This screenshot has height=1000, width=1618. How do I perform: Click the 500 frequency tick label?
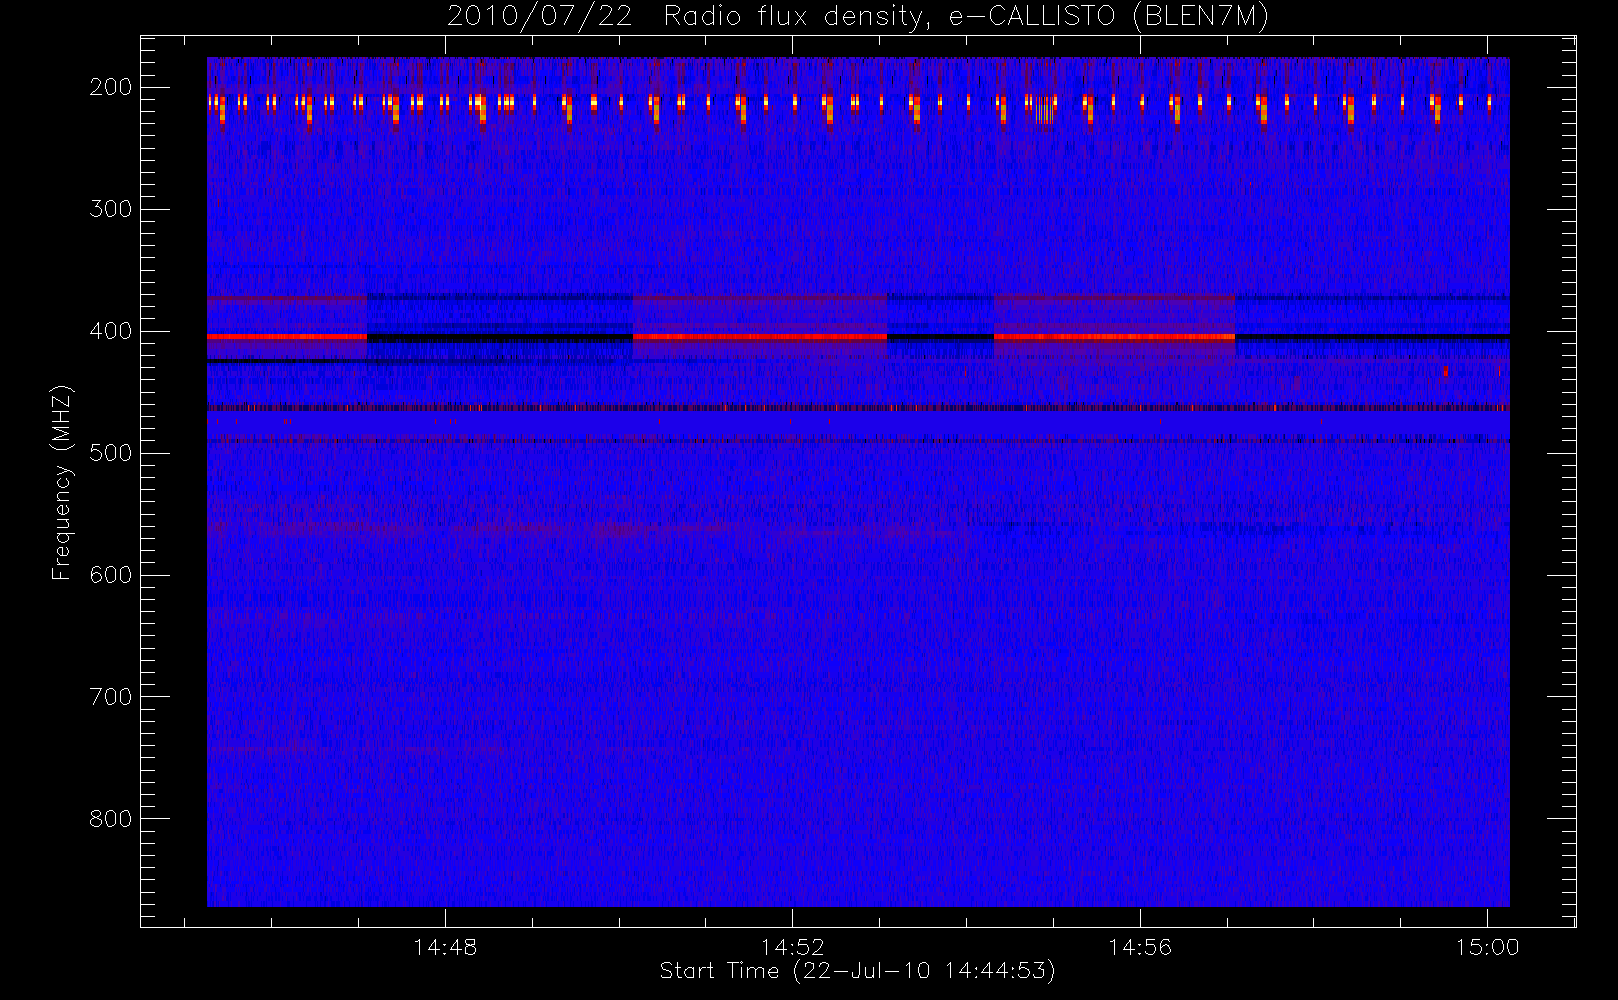[111, 453]
